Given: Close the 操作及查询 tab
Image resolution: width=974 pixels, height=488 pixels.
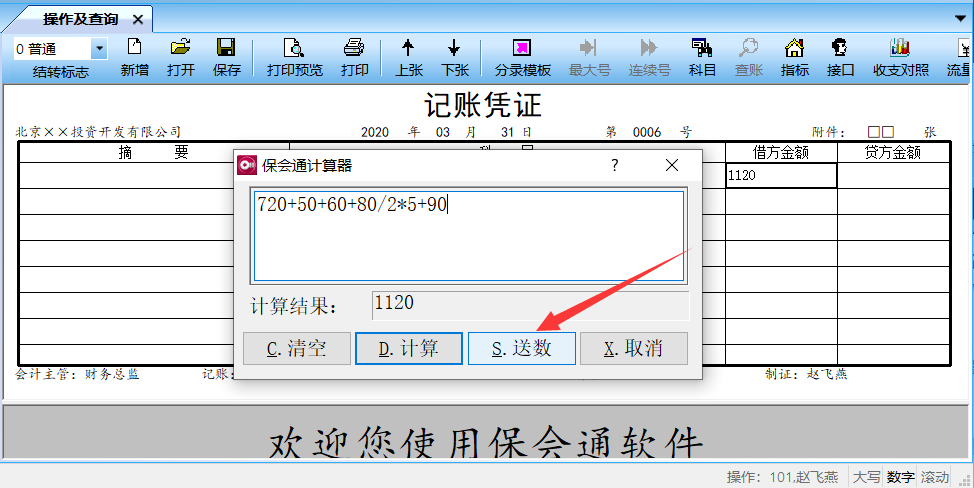Looking at the screenshot, I should coord(138,20).
